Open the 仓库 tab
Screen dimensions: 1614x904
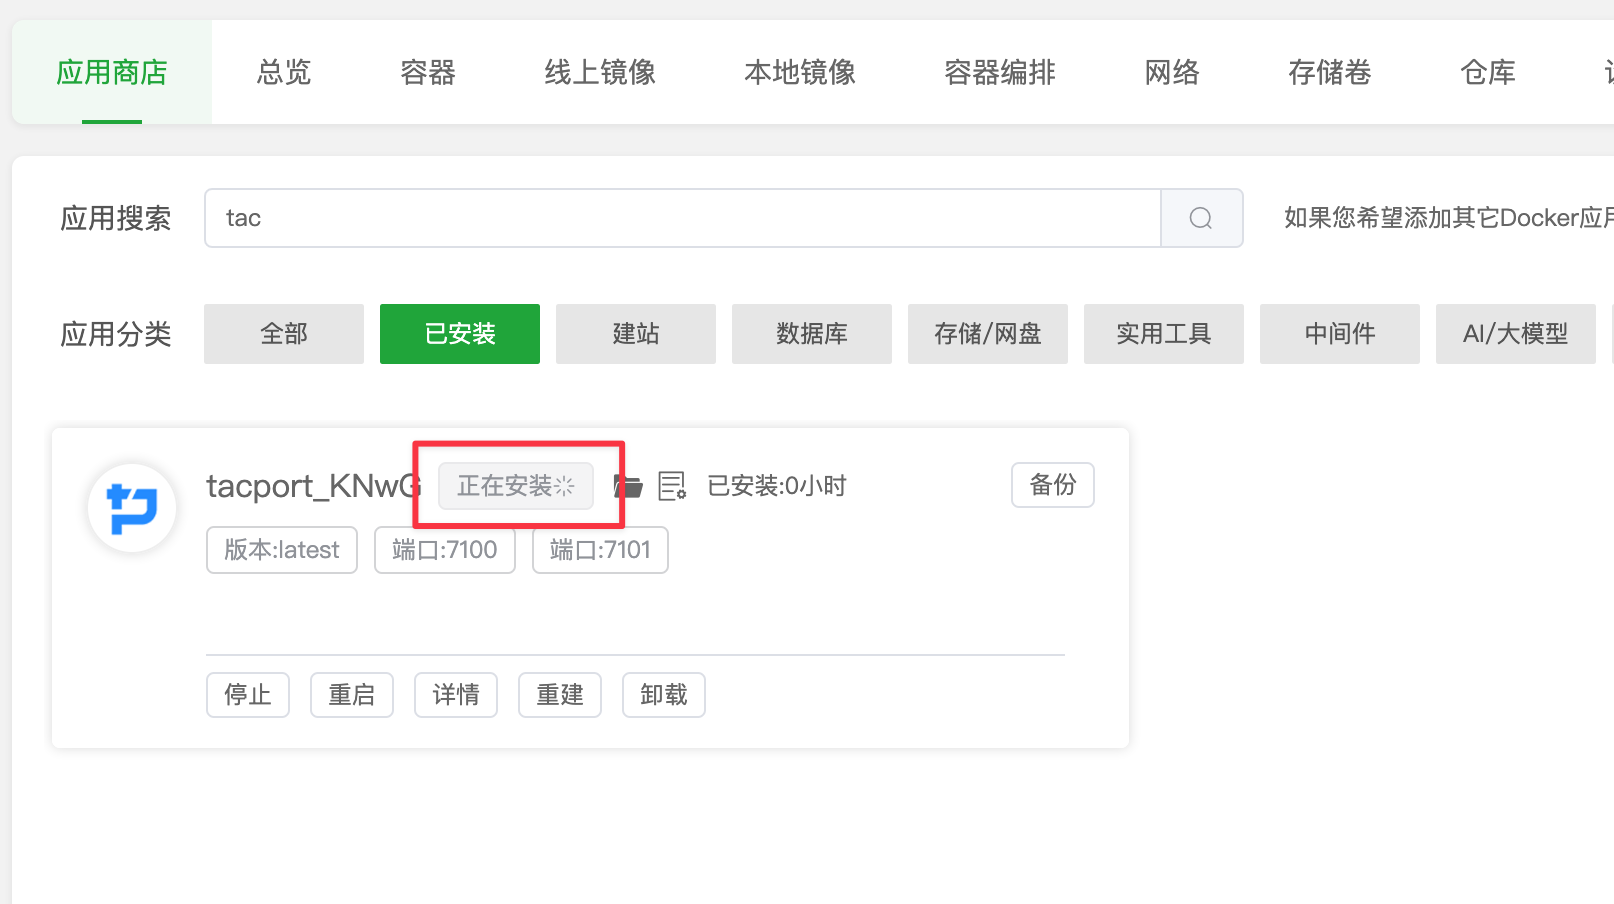click(1488, 72)
